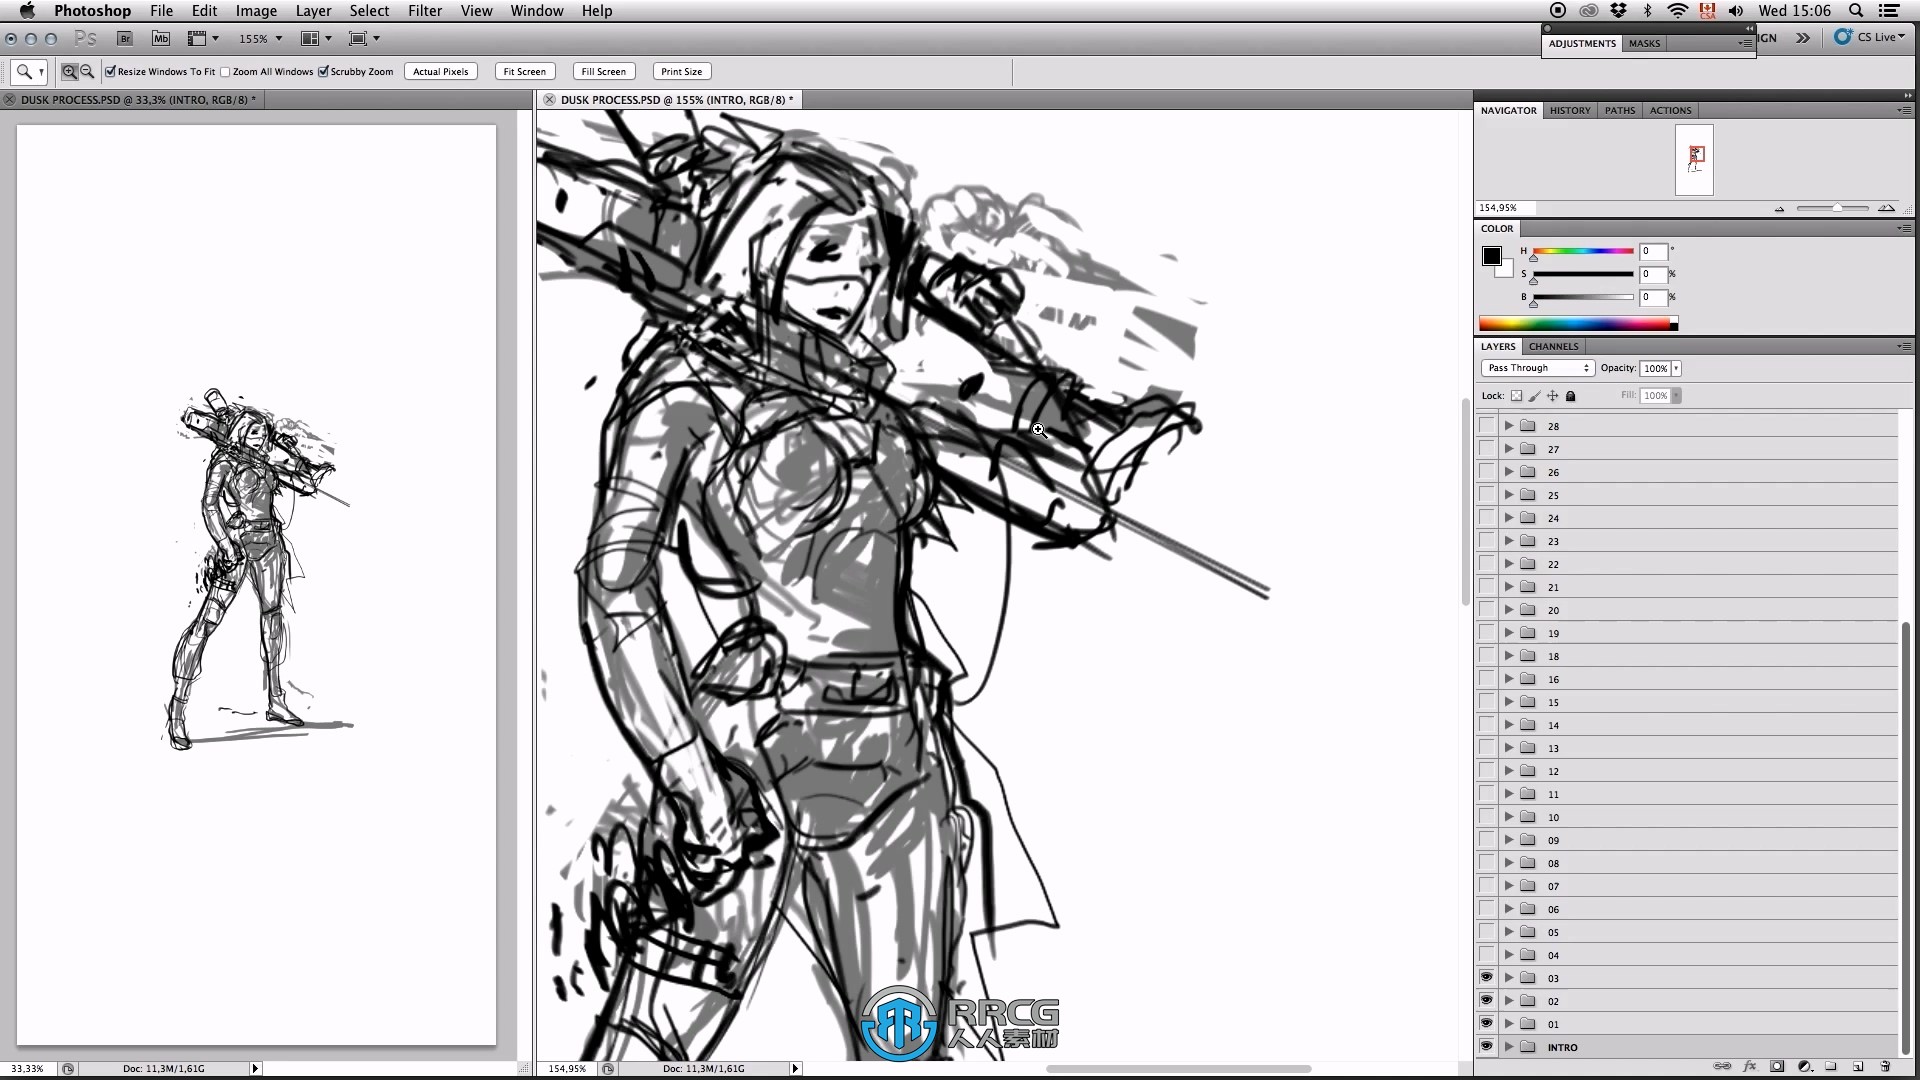1920x1080 pixels.
Task: Toggle Resize Windows To Fit checkbox
Action: 110,71
